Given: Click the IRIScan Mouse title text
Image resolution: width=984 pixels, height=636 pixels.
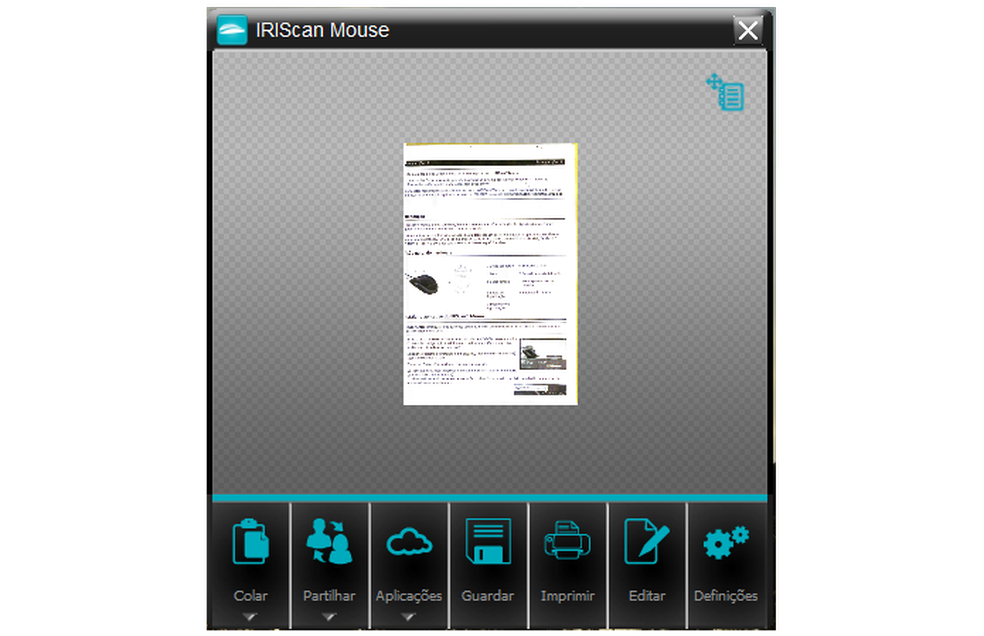Looking at the screenshot, I should 322,30.
